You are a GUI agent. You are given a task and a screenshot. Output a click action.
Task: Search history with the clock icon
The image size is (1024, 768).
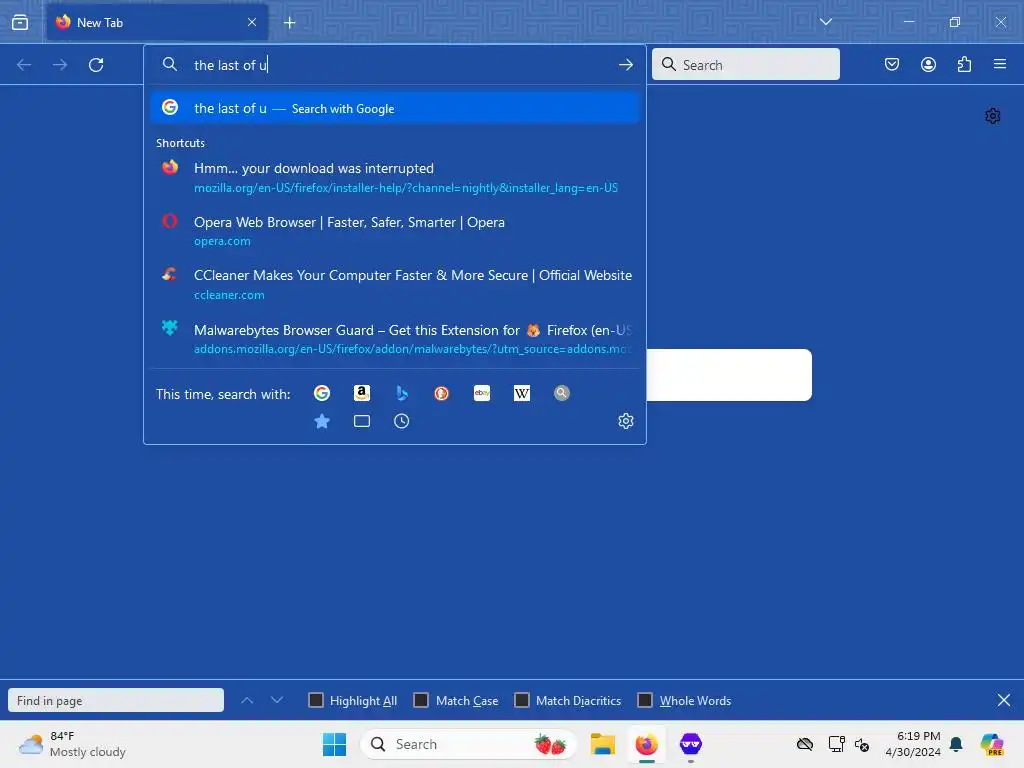402,421
